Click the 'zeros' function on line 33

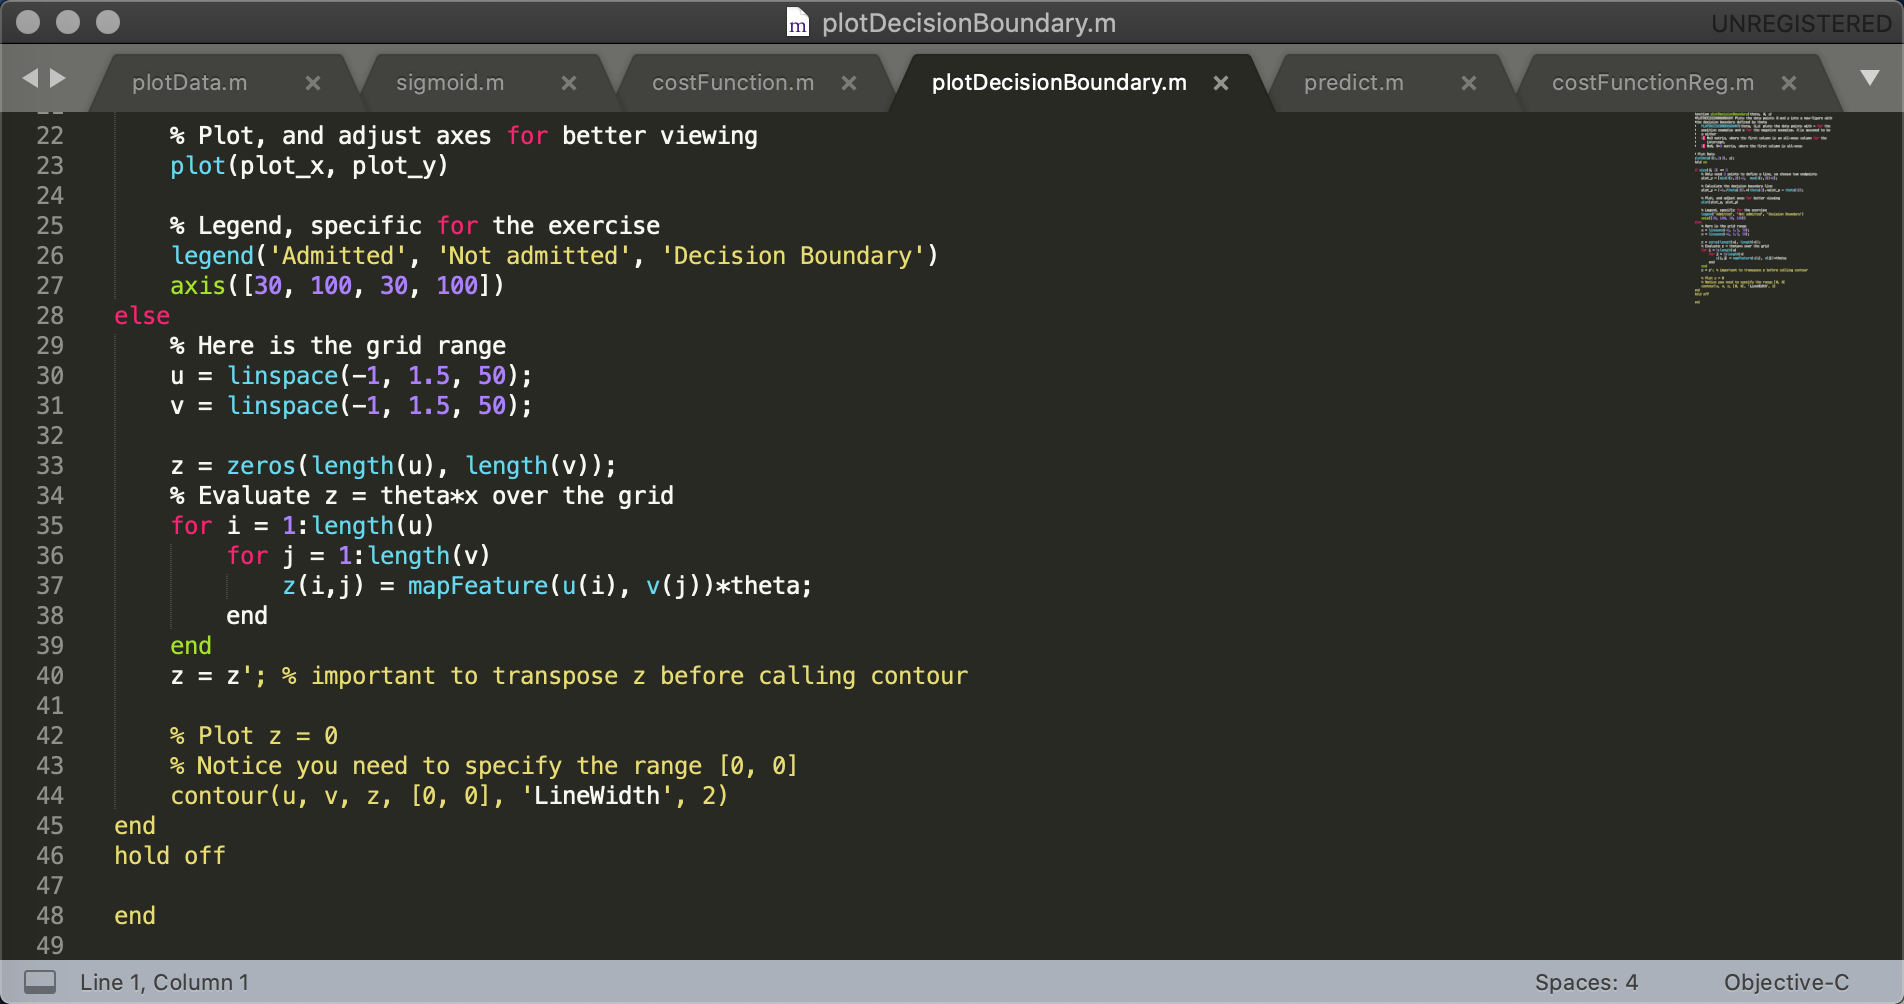(x=261, y=466)
